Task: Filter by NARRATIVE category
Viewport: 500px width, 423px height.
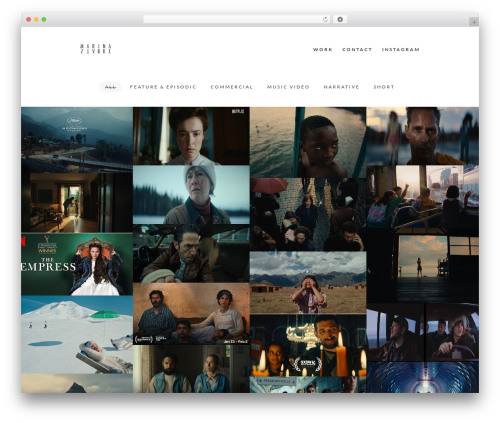Action: (x=341, y=87)
